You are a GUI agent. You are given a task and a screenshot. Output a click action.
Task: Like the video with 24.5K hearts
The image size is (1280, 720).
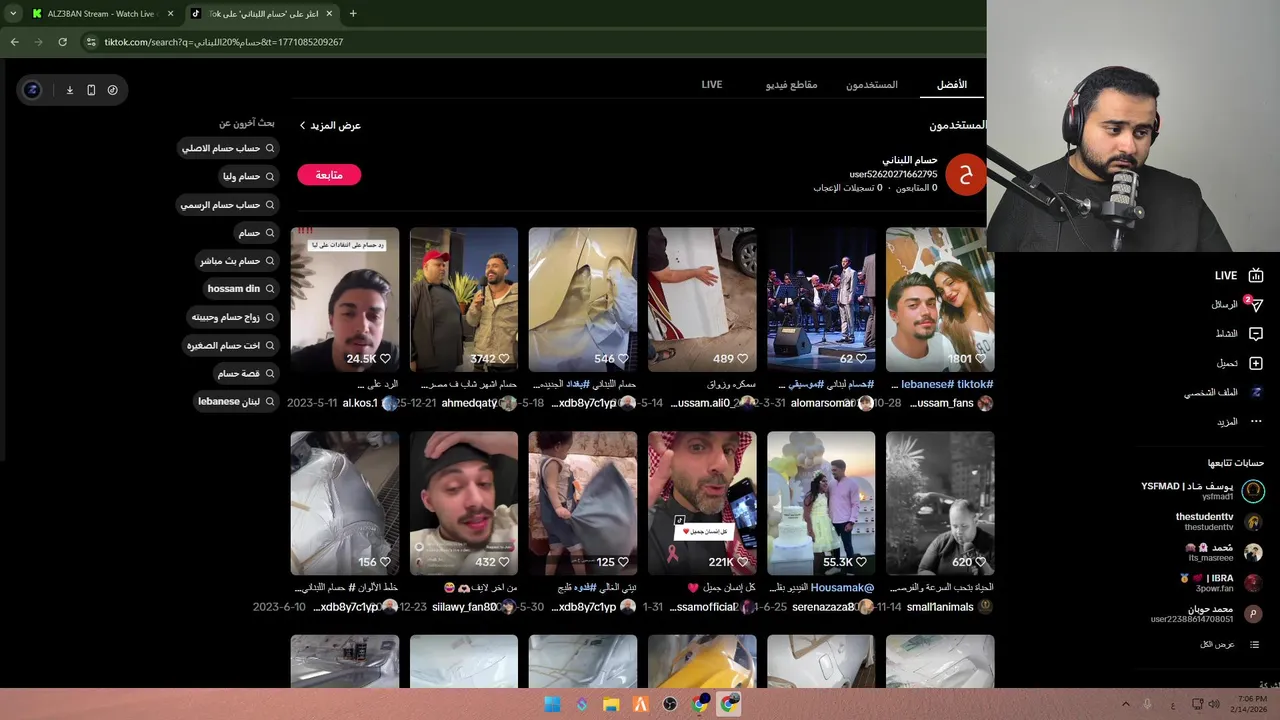(x=385, y=358)
